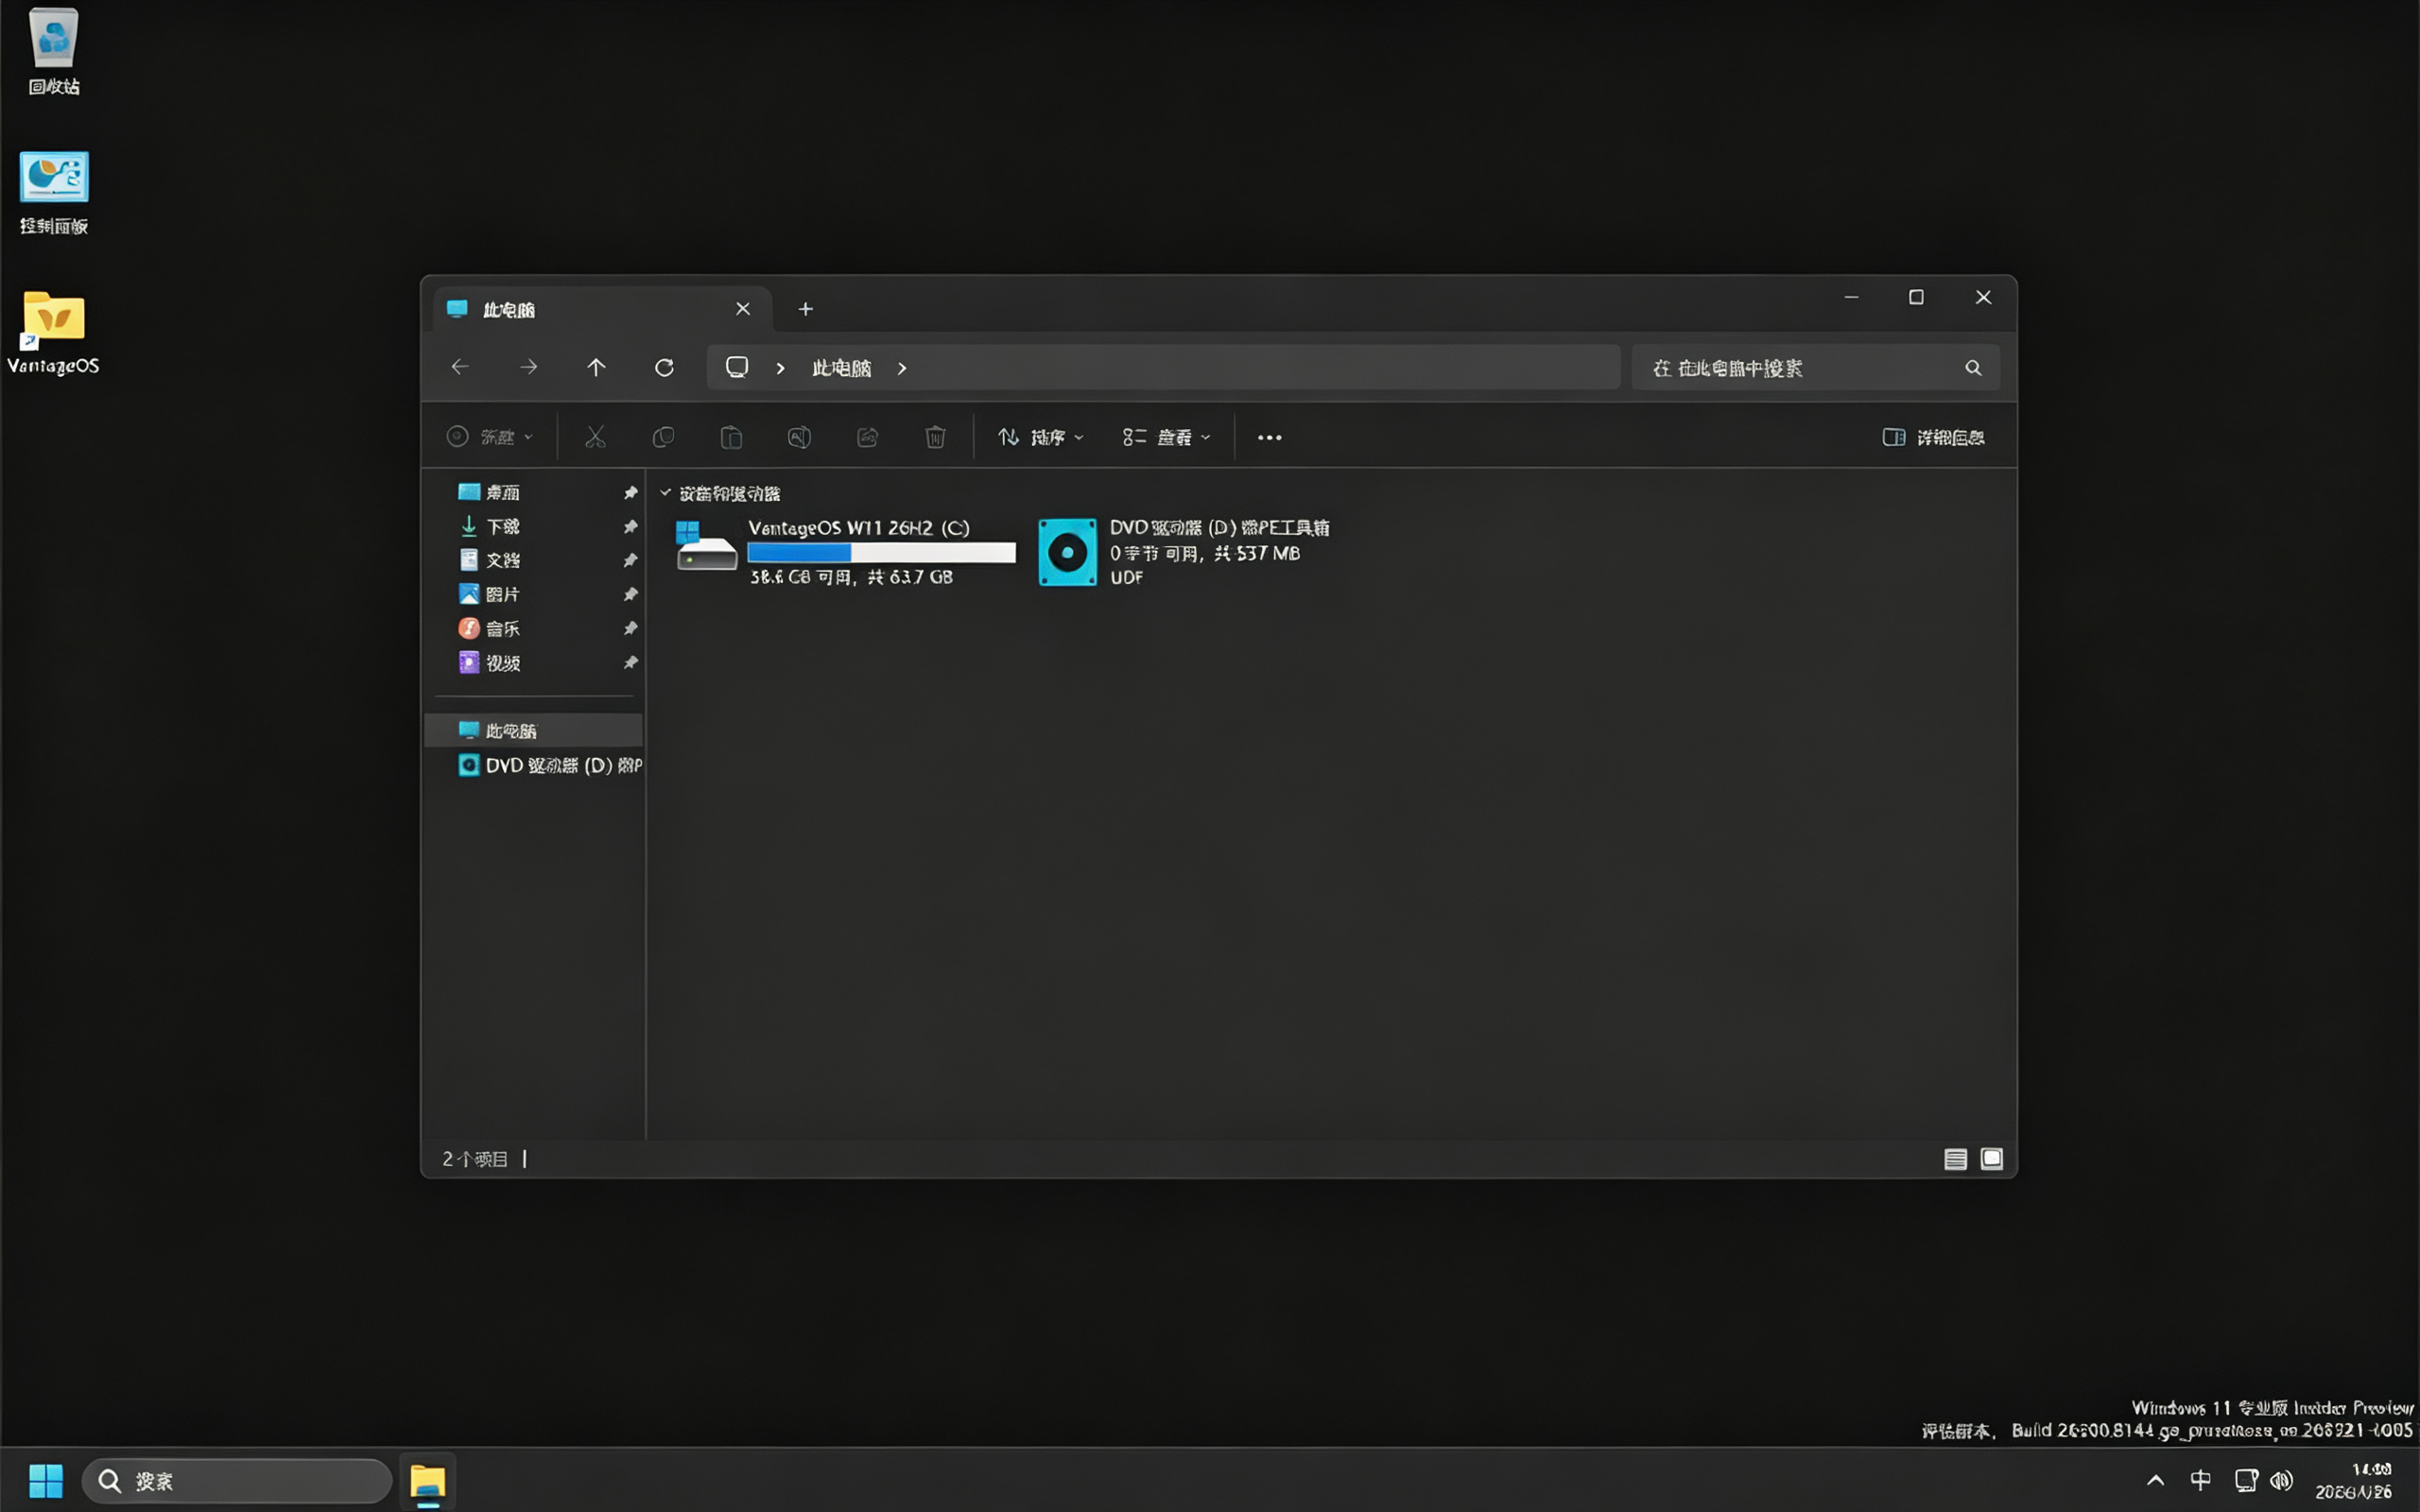The image size is (2420, 1512).
Task: Select the VantageOS W11 26H2 (C:) drive icon
Action: [x=706, y=546]
